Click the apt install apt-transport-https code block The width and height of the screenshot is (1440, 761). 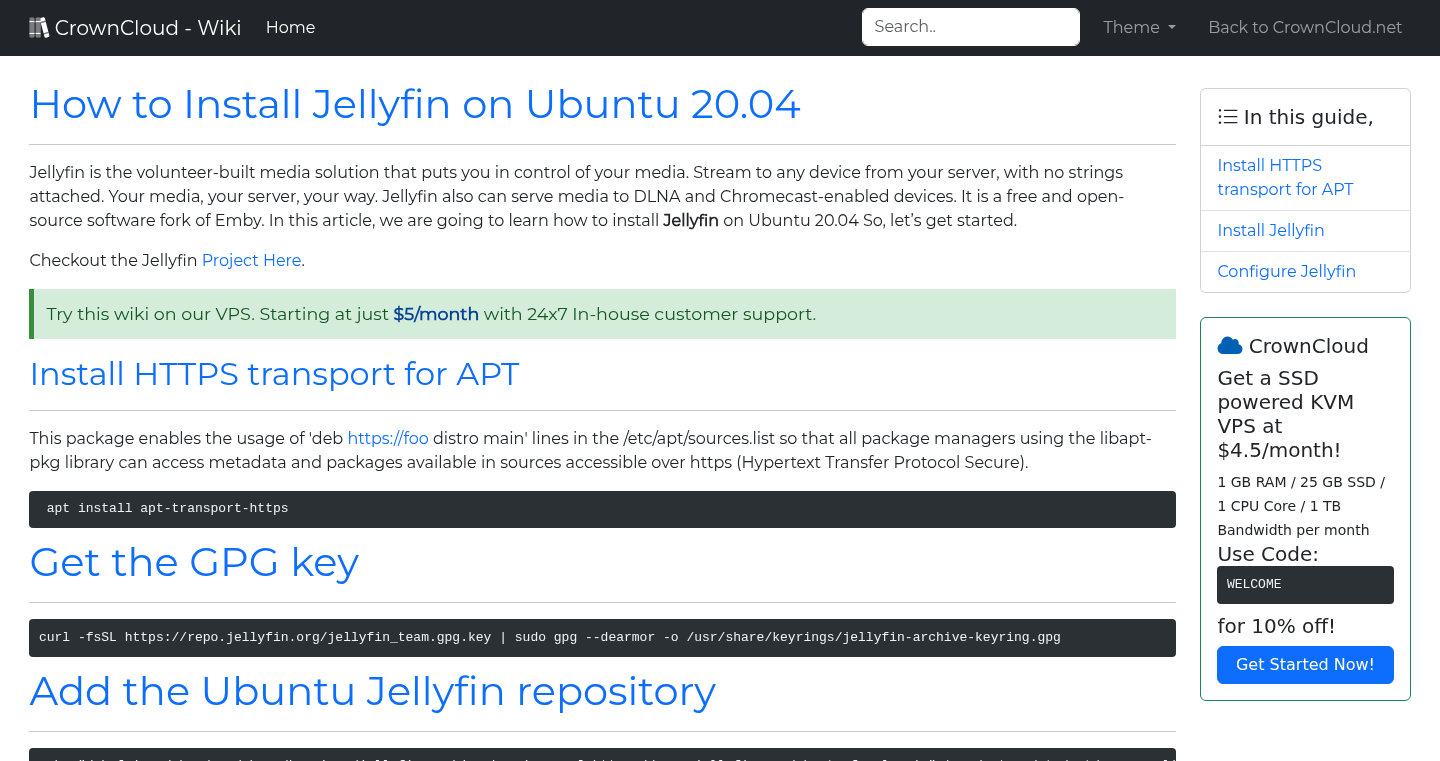(x=602, y=509)
